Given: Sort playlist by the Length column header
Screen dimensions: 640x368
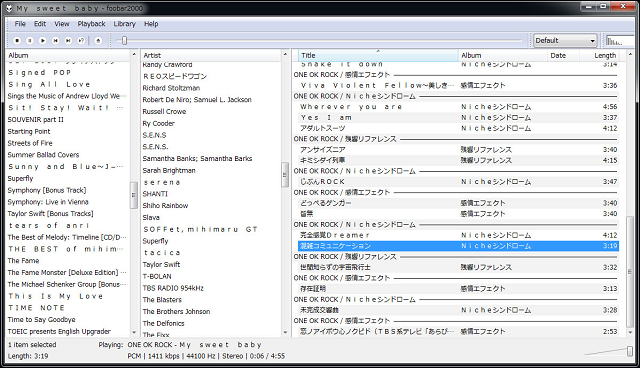Looking at the screenshot, I should click(599, 55).
